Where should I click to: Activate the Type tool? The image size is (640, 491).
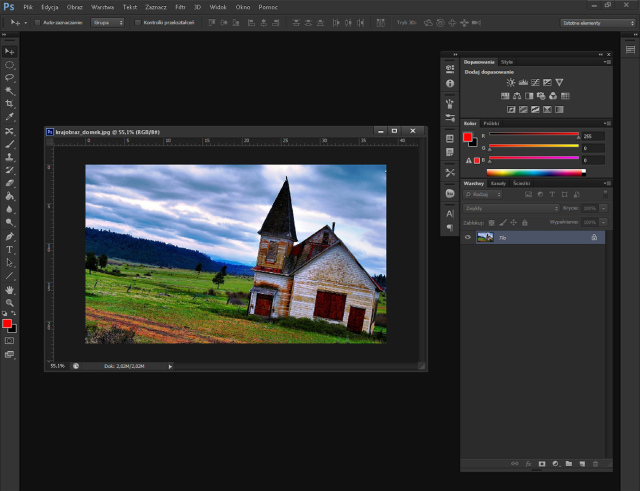tap(9, 249)
